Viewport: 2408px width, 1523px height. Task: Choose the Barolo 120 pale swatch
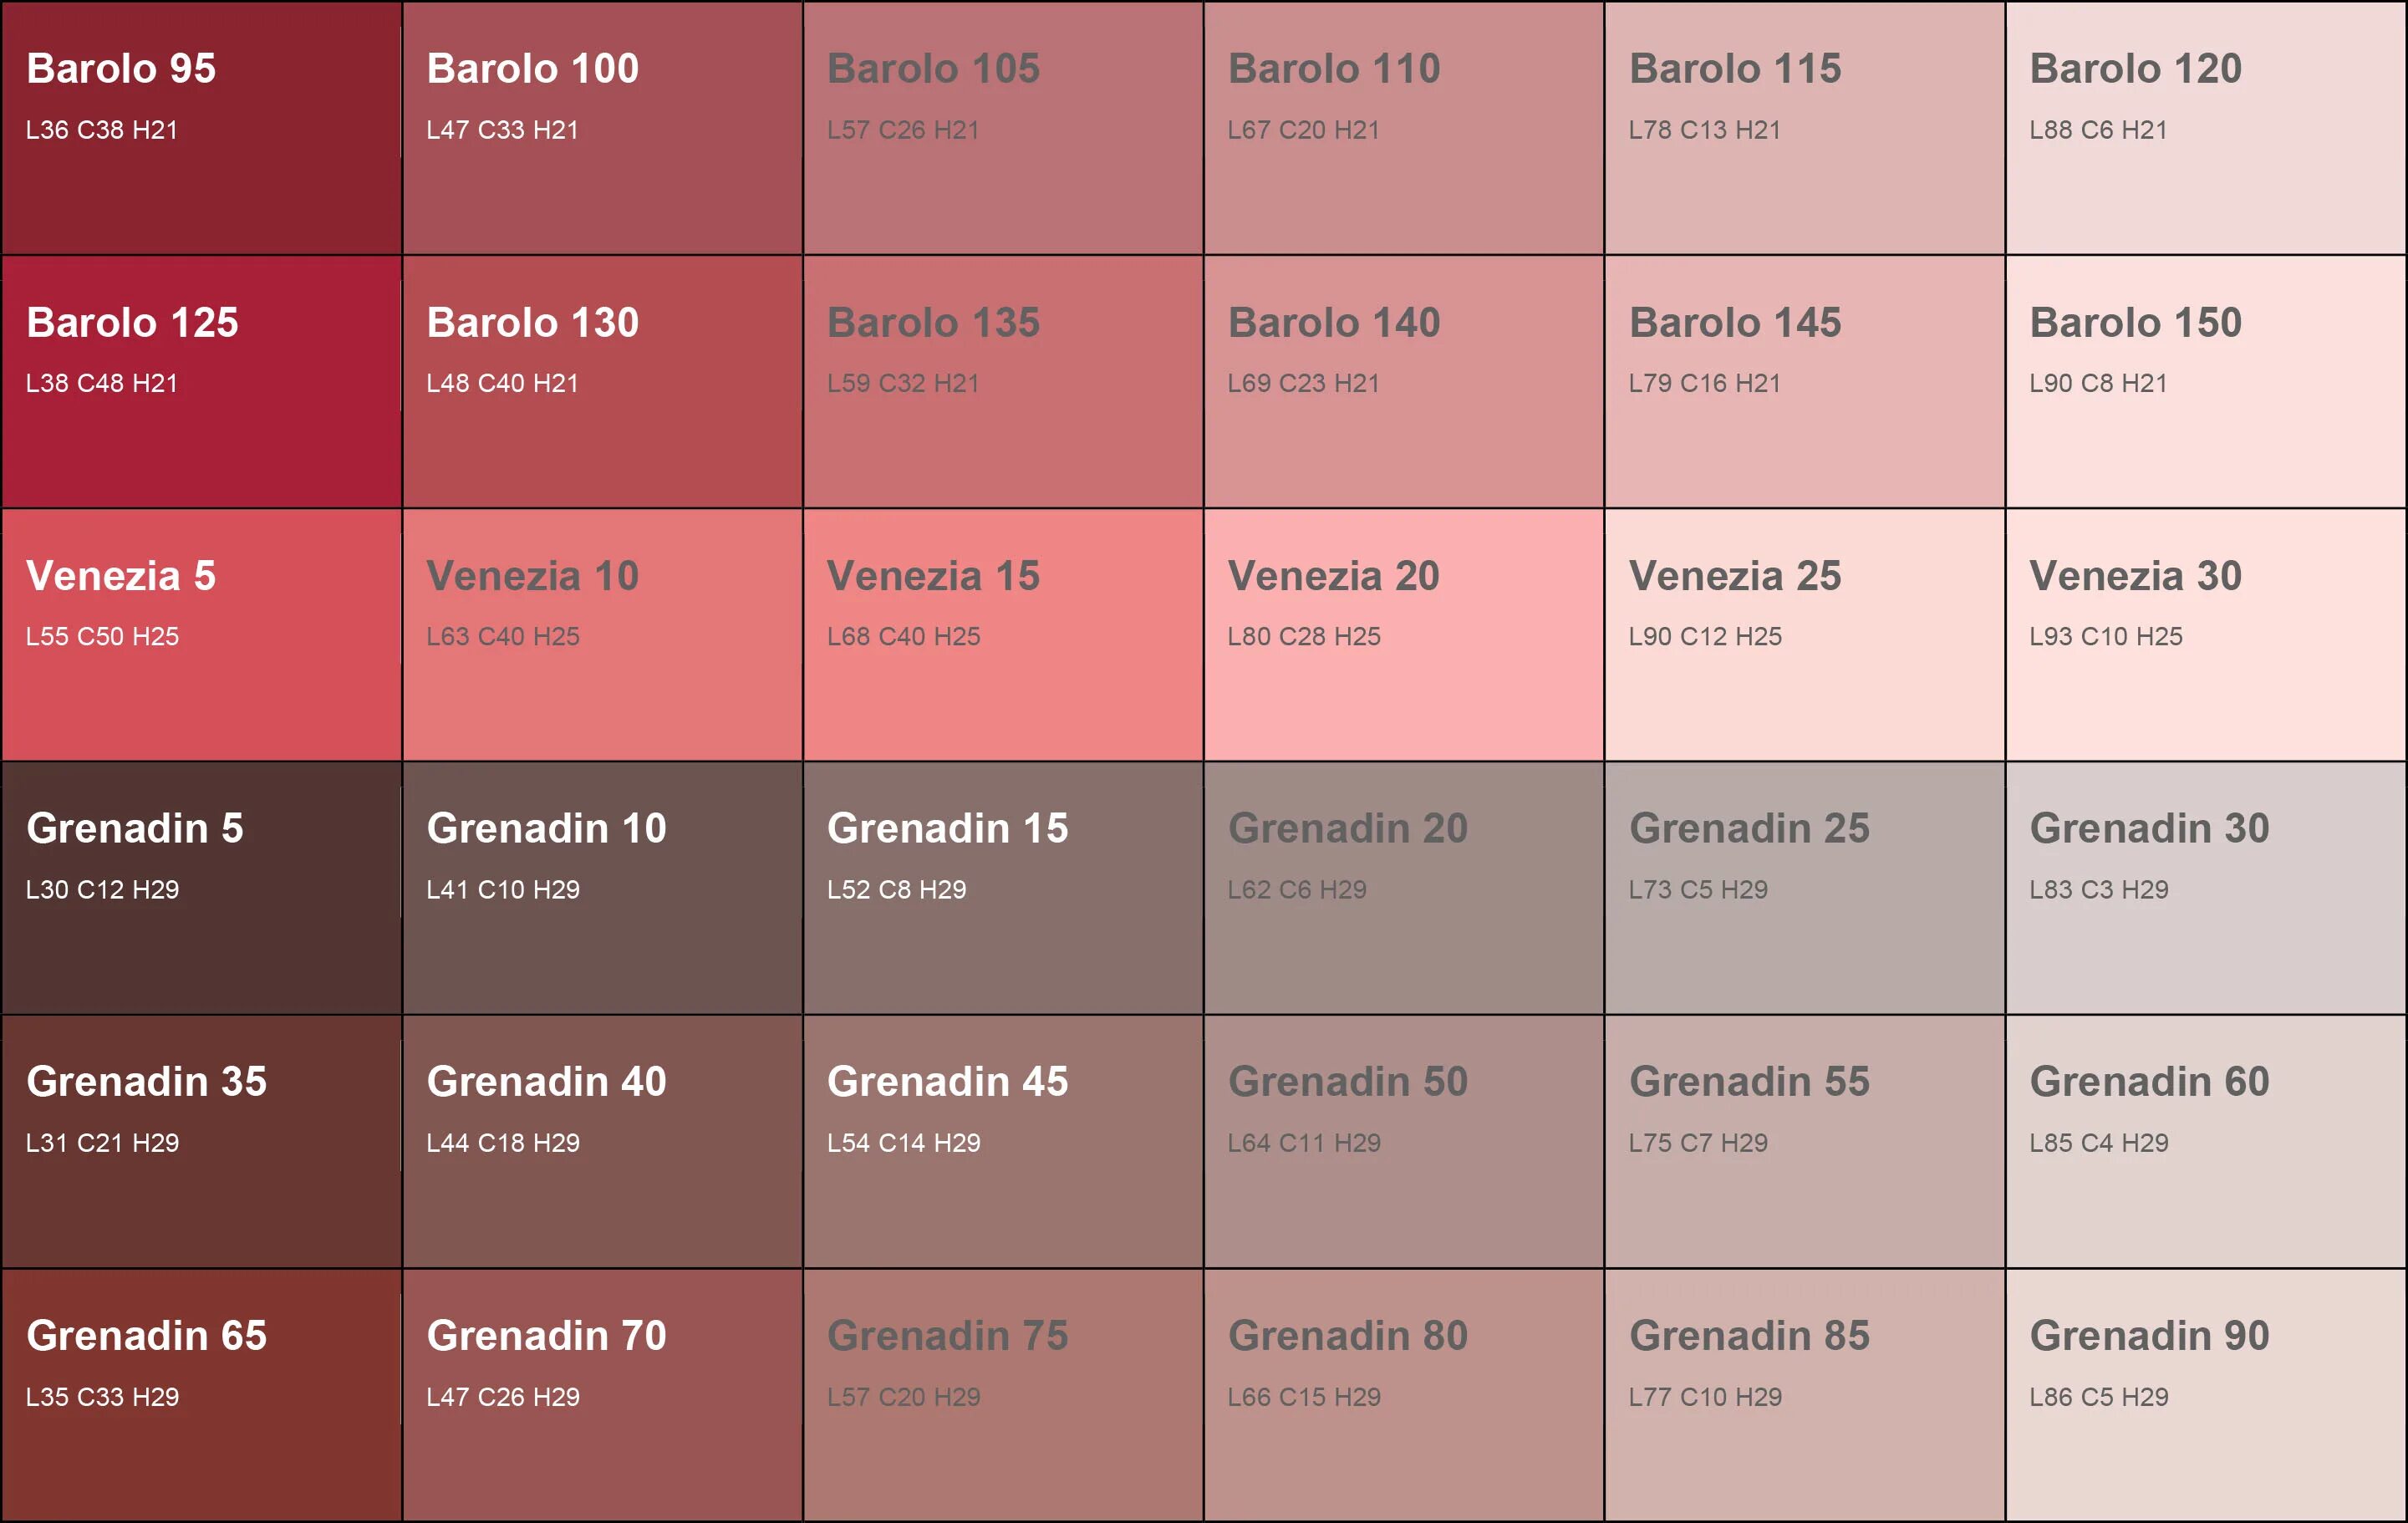2206,128
